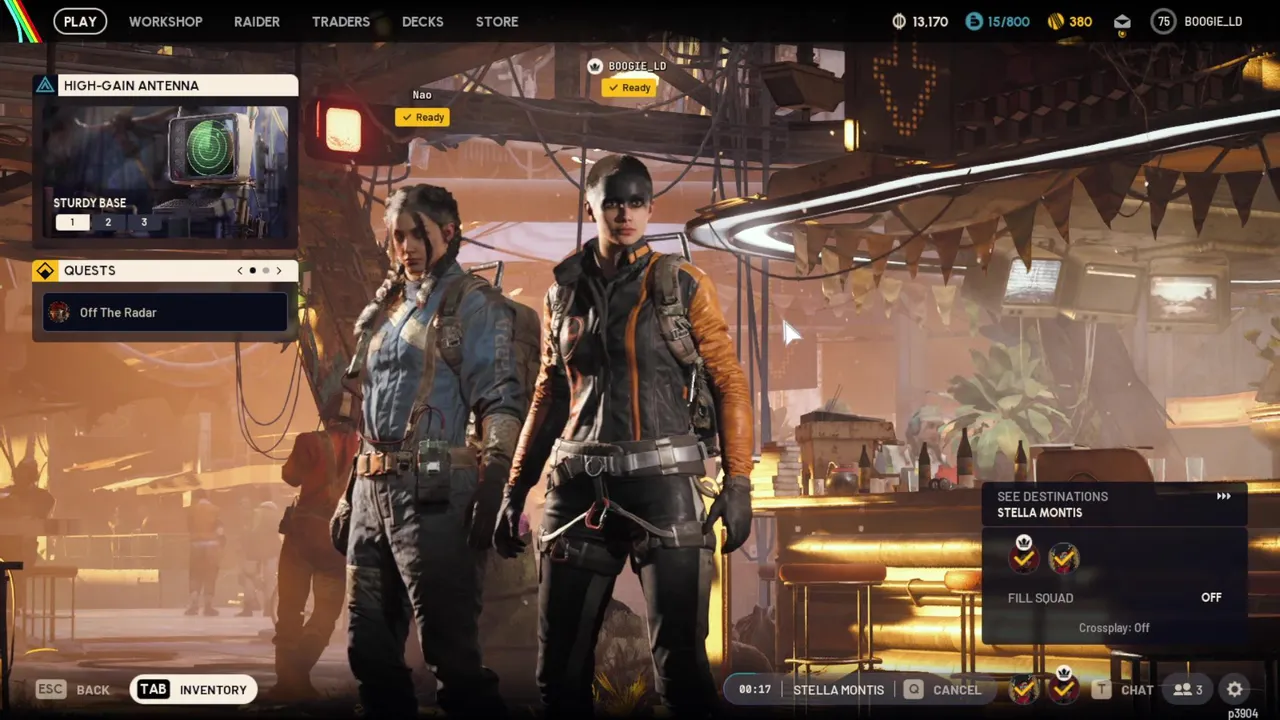Open the settings gear
This screenshot has width=1280, height=720.
tap(1235, 690)
